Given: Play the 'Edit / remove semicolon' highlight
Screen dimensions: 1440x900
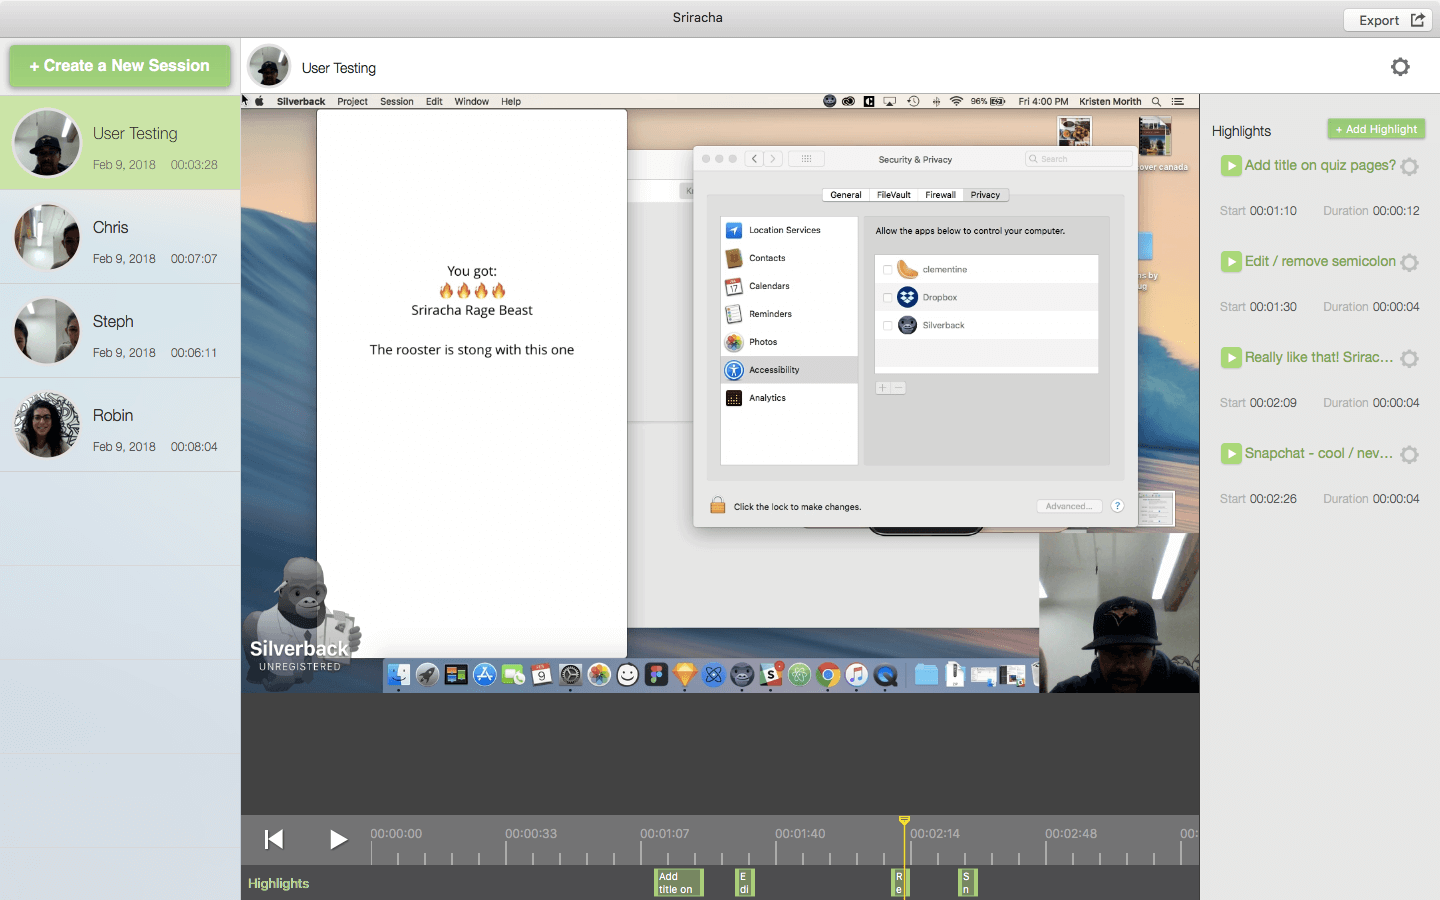Looking at the screenshot, I should tap(1231, 262).
